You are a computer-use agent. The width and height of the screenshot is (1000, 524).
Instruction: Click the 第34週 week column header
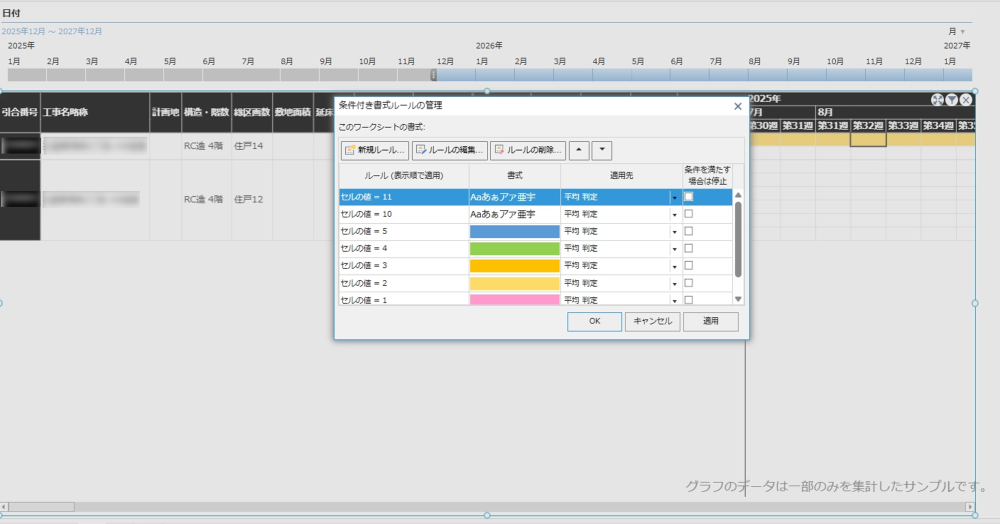point(938,126)
